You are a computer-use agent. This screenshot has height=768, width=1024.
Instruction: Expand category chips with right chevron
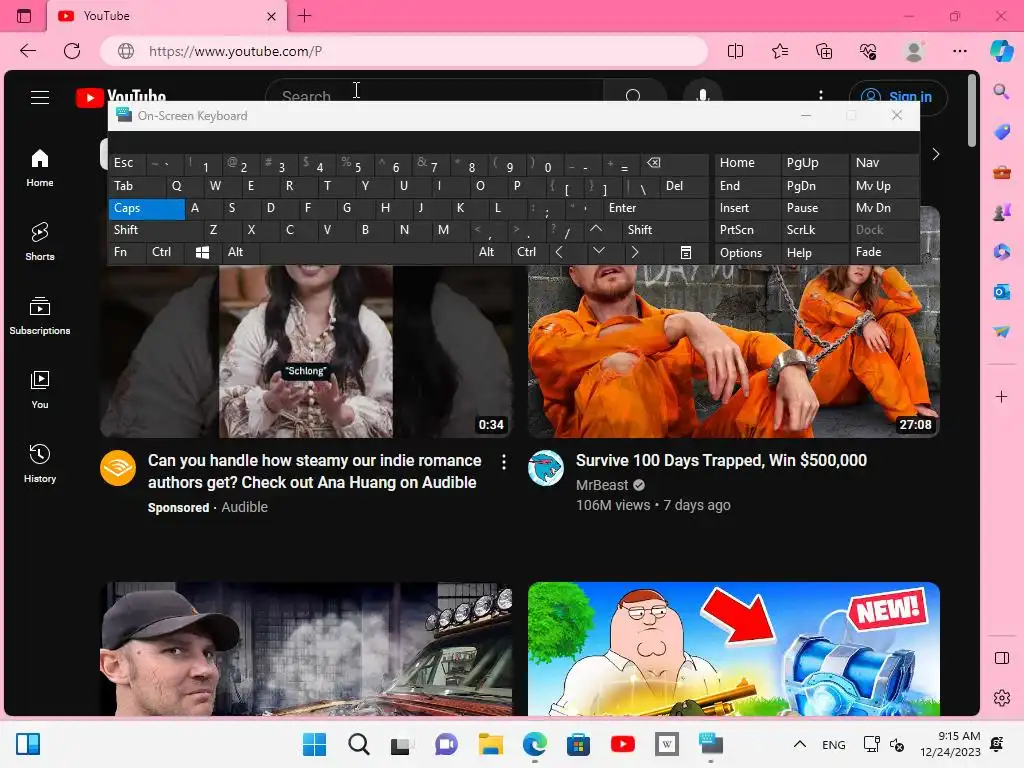coord(936,154)
